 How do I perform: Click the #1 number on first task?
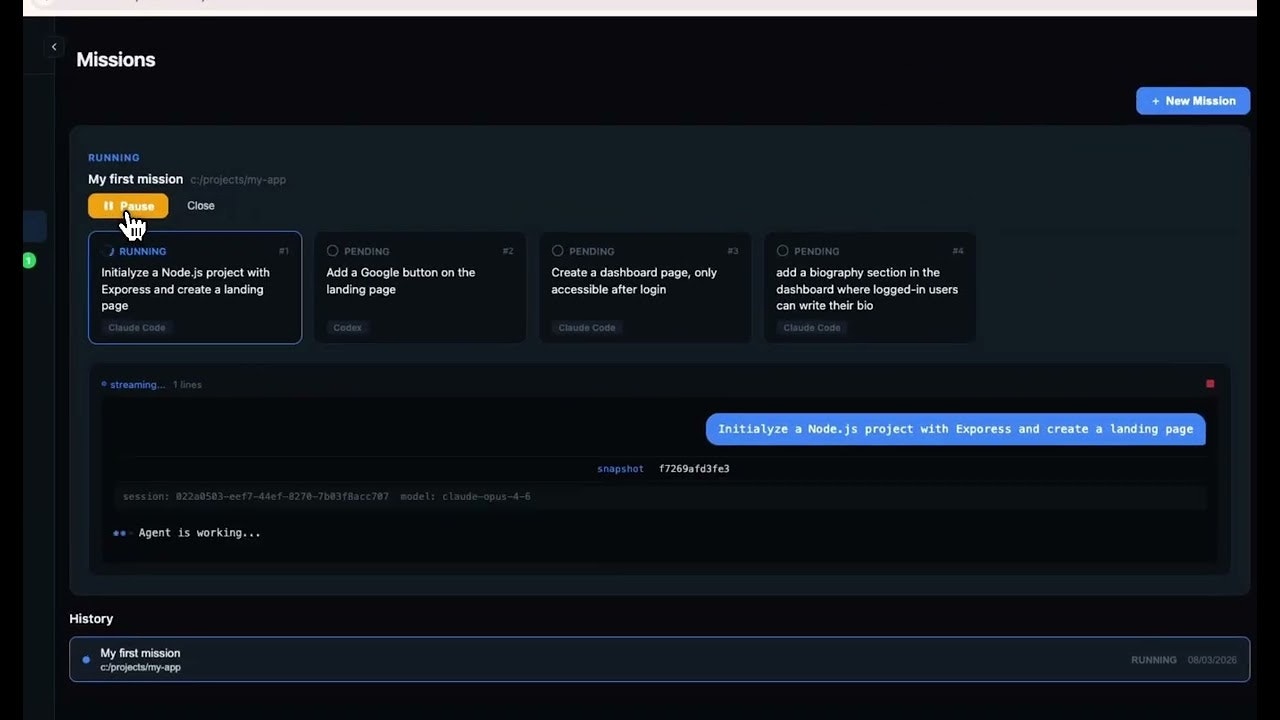coord(284,251)
